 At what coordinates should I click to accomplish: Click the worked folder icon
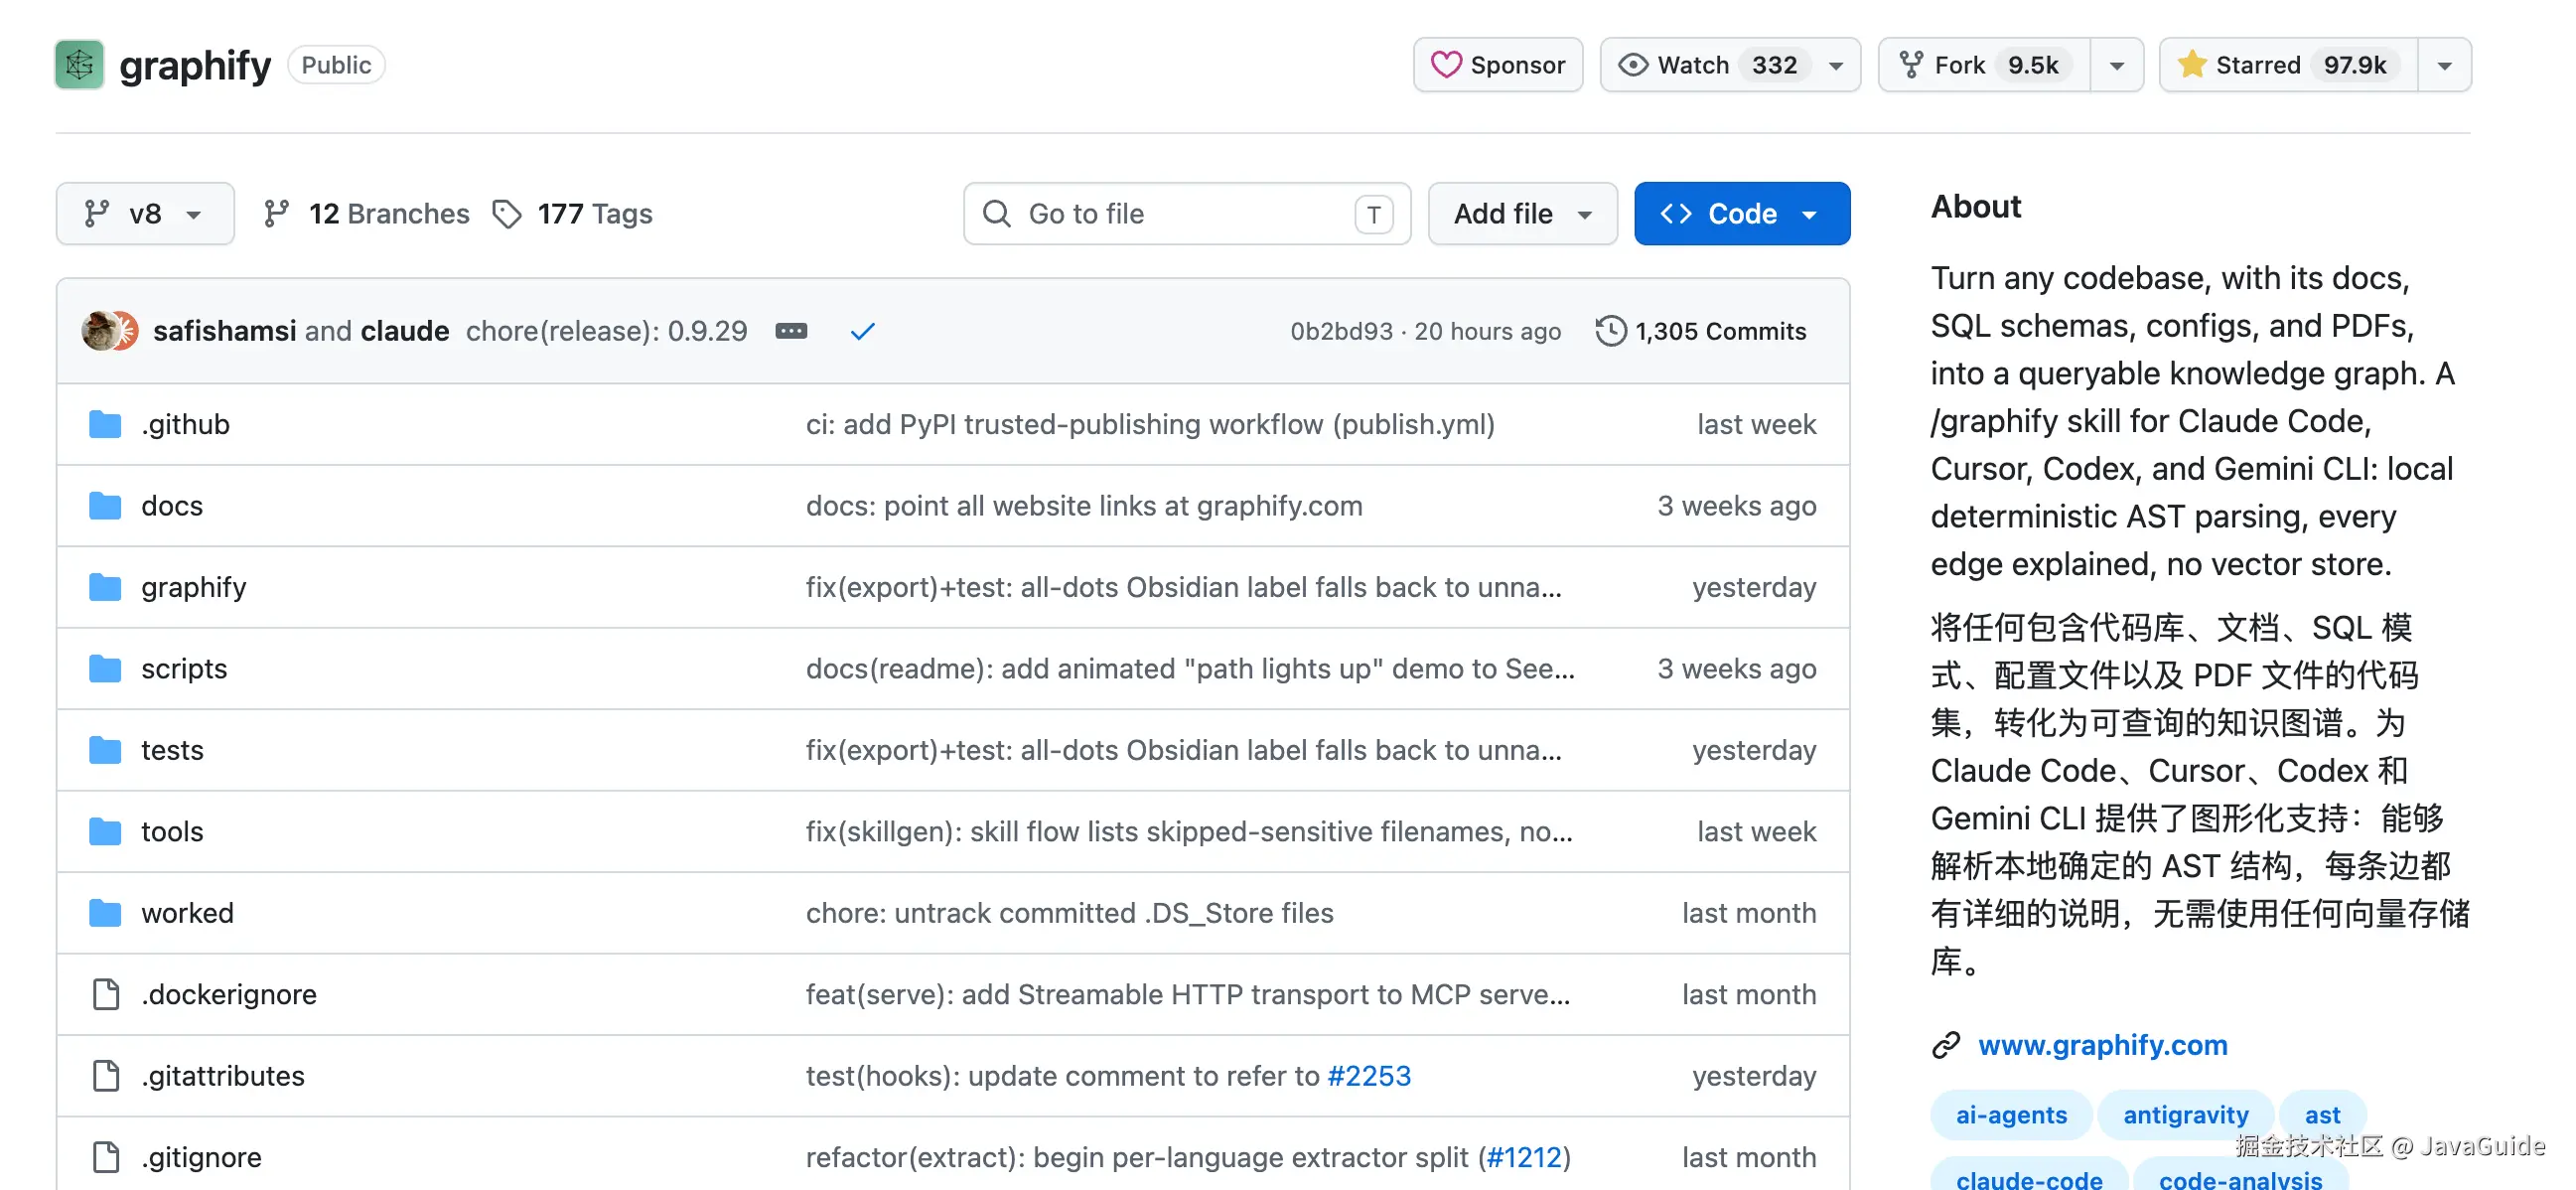105,913
